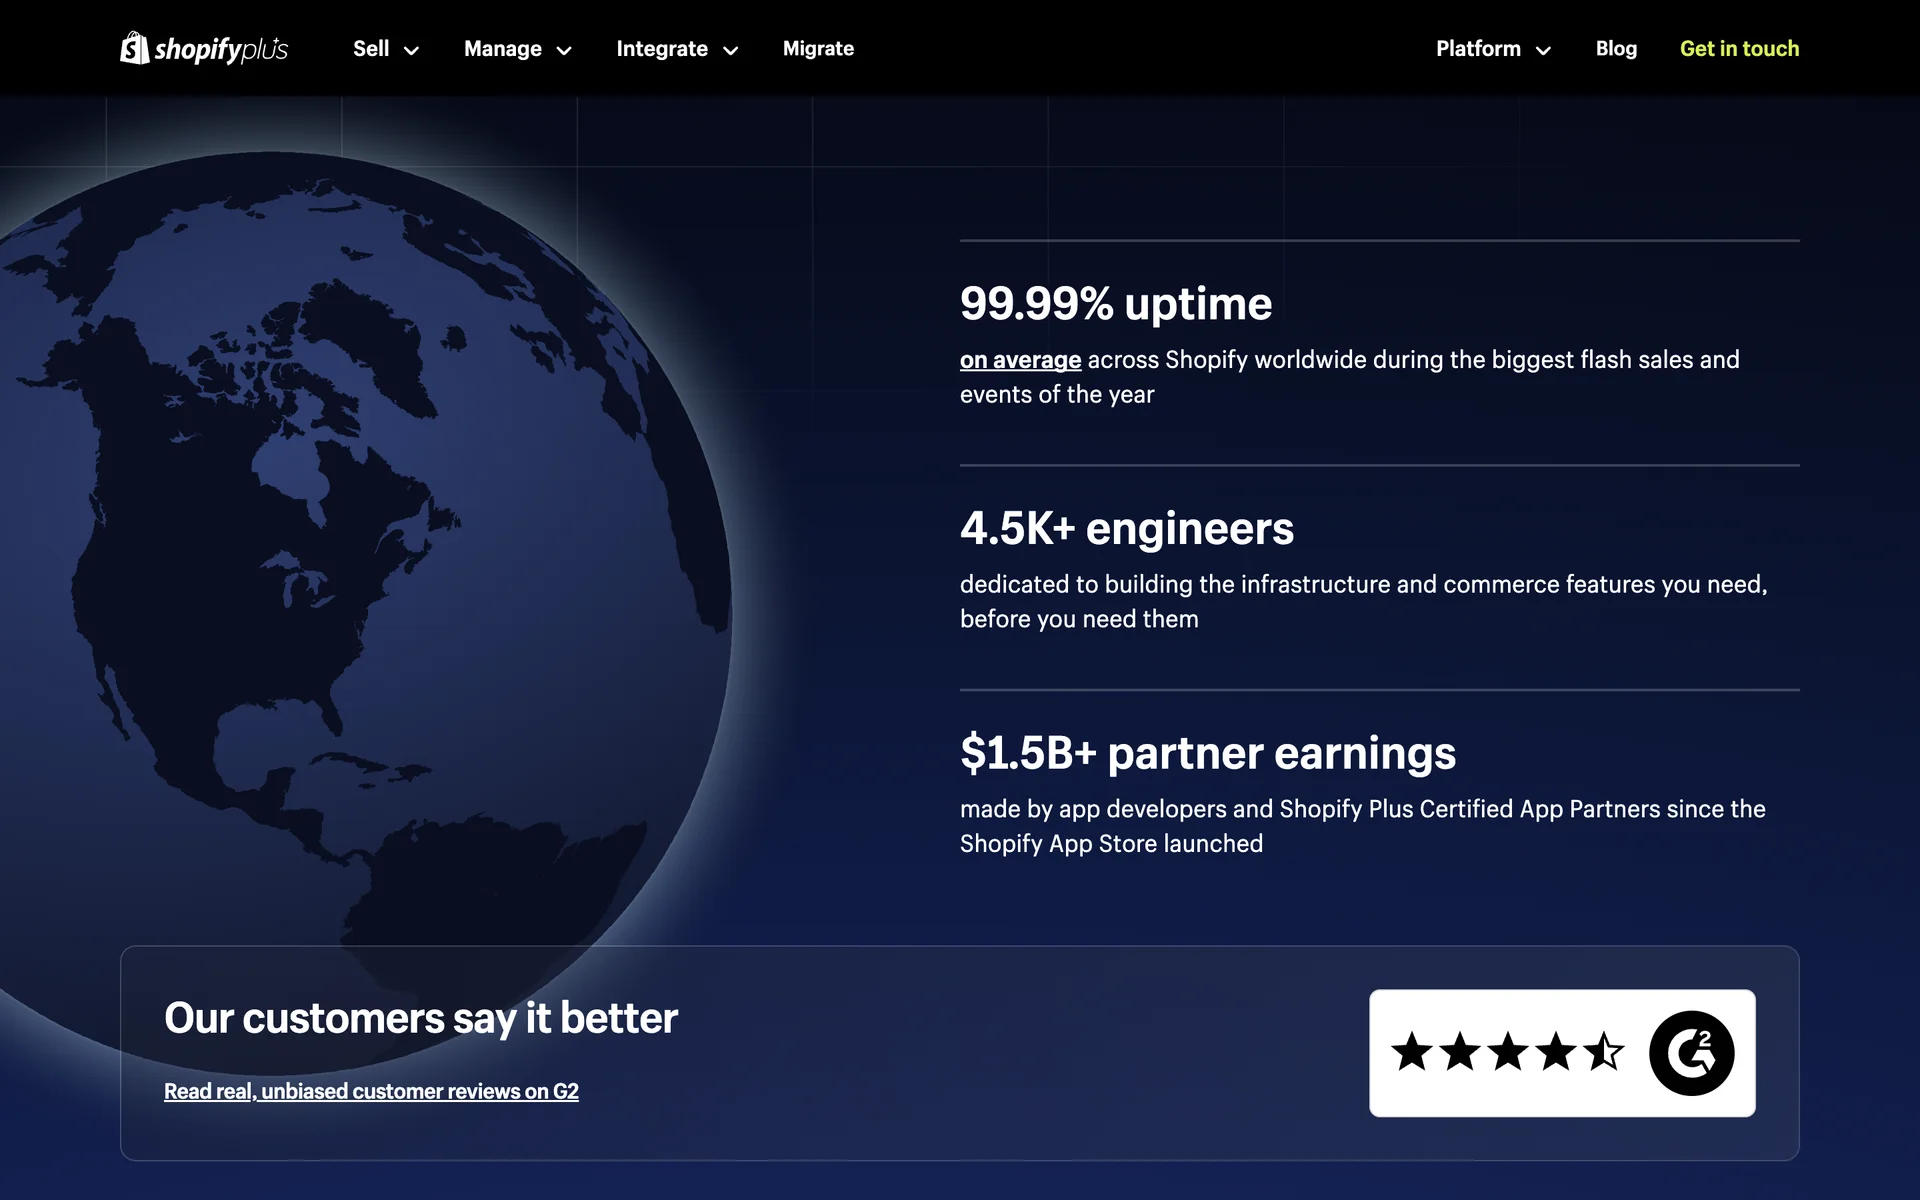Click the G2 round logo icon
The image size is (1920, 1200).
tap(1691, 1053)
